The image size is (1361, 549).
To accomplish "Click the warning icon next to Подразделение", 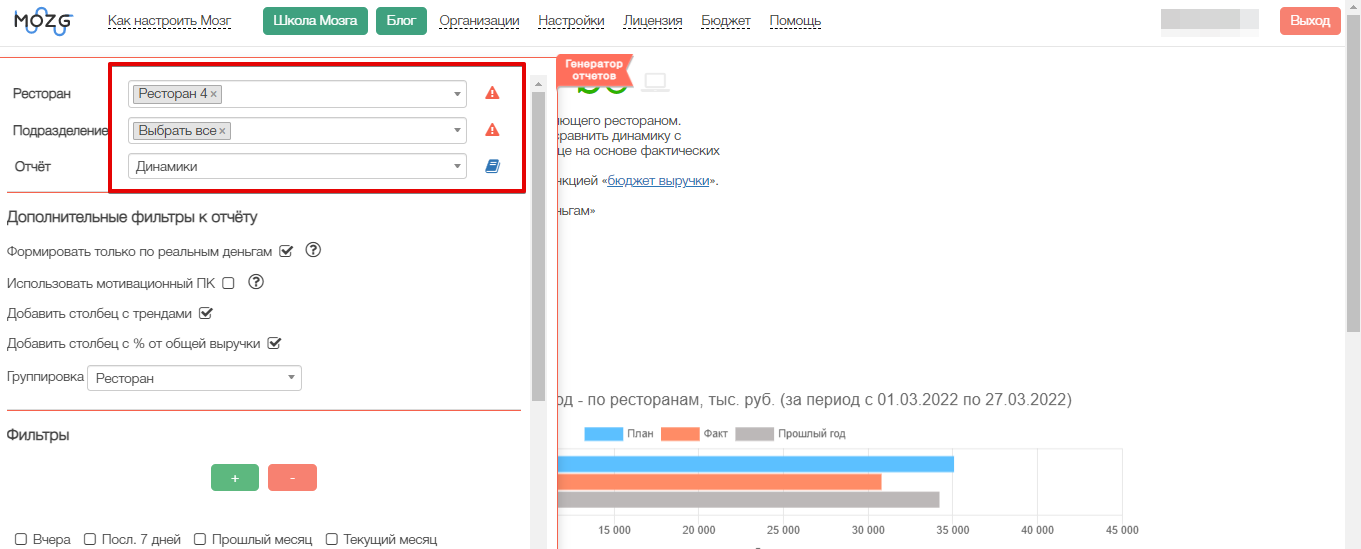I will (x=492, y=130).
